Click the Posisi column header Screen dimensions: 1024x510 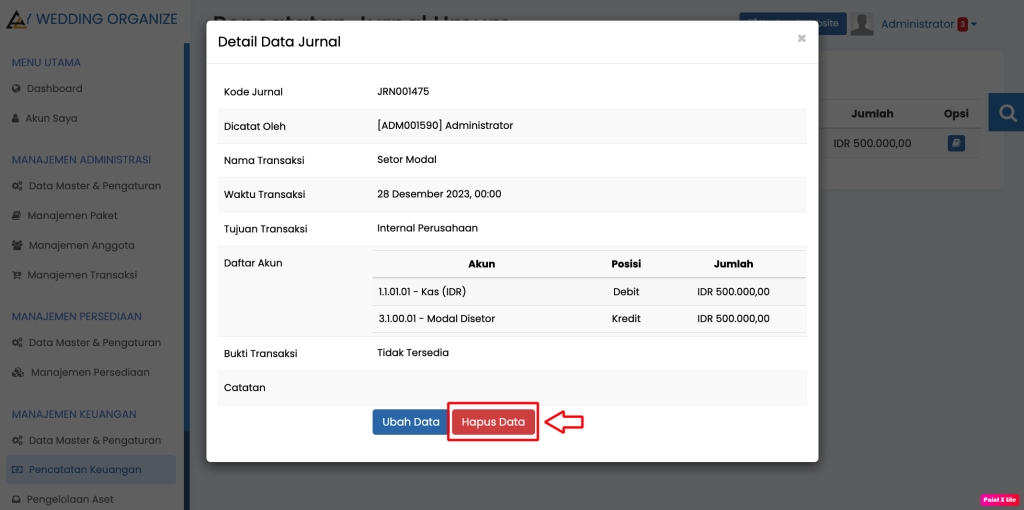(626, 264)
